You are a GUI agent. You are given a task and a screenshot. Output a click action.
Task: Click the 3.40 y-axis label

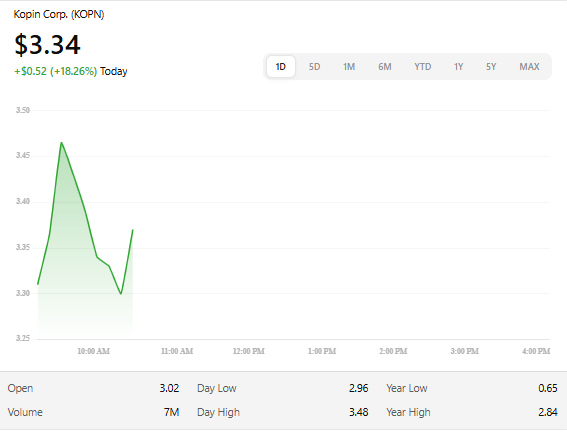[23, 201]
